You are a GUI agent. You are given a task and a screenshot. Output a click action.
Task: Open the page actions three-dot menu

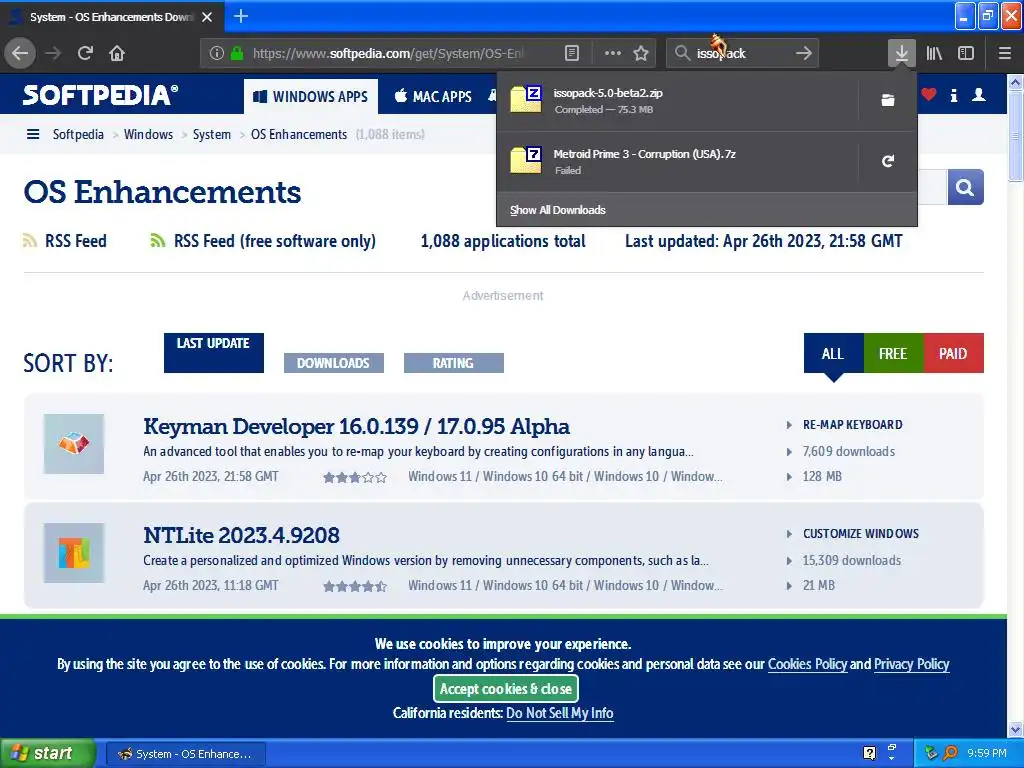click(x=613, y=53)
